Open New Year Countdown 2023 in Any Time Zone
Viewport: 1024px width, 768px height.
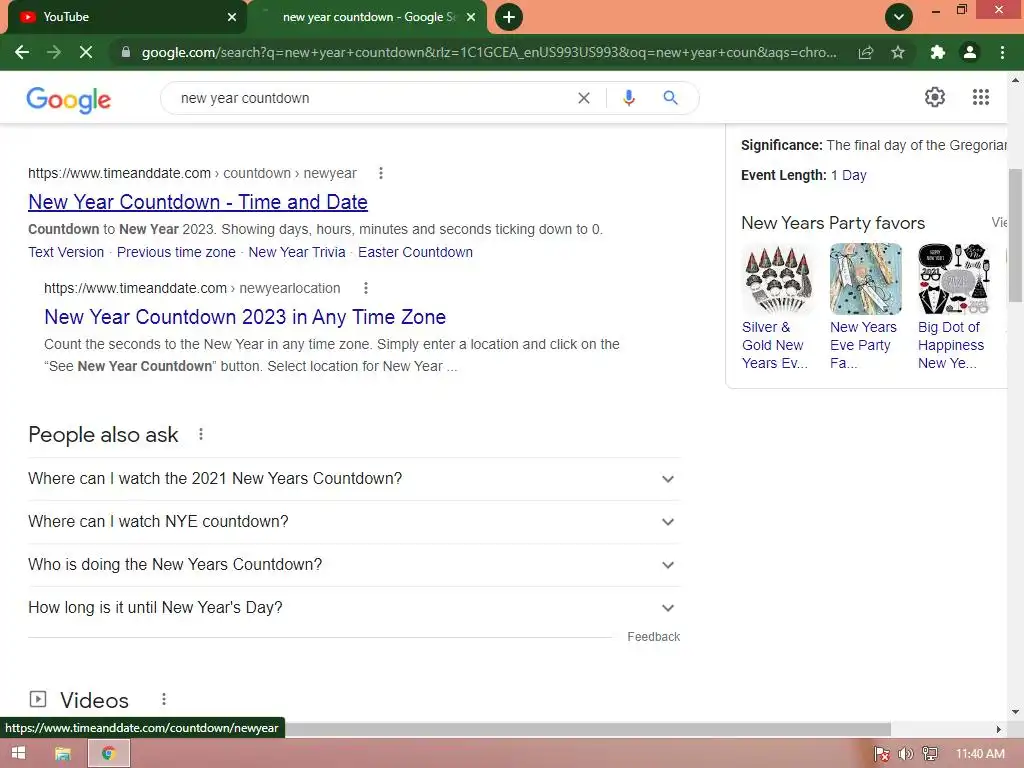click(245, 317)
